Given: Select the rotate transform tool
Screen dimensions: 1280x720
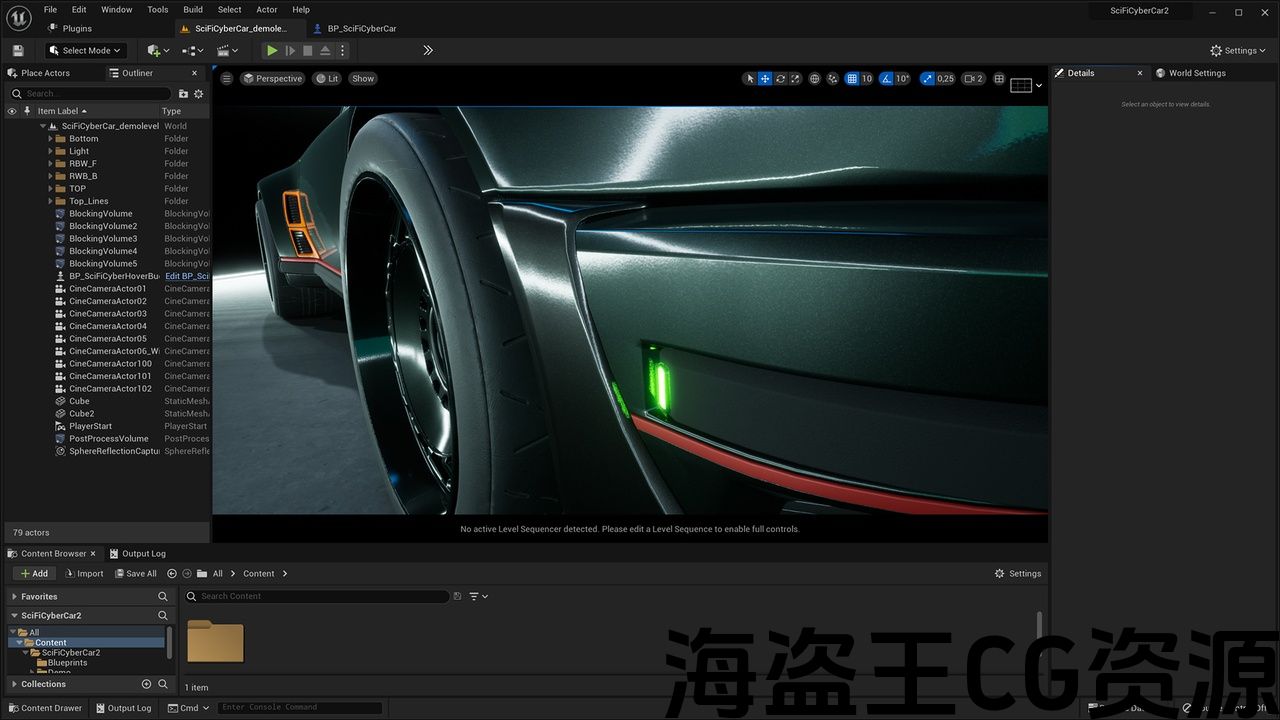Looking at the screenshot, I should click(x=780, y=79).
